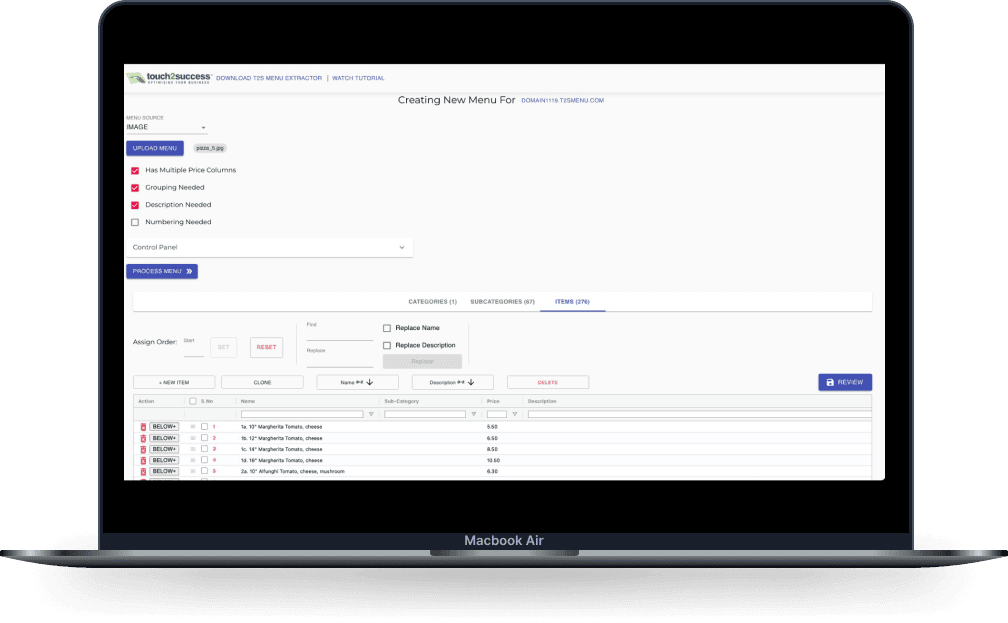This screenshot has height=623, width=1008.
Task: Click the Review button with save icon
Action: pos(844,382)
